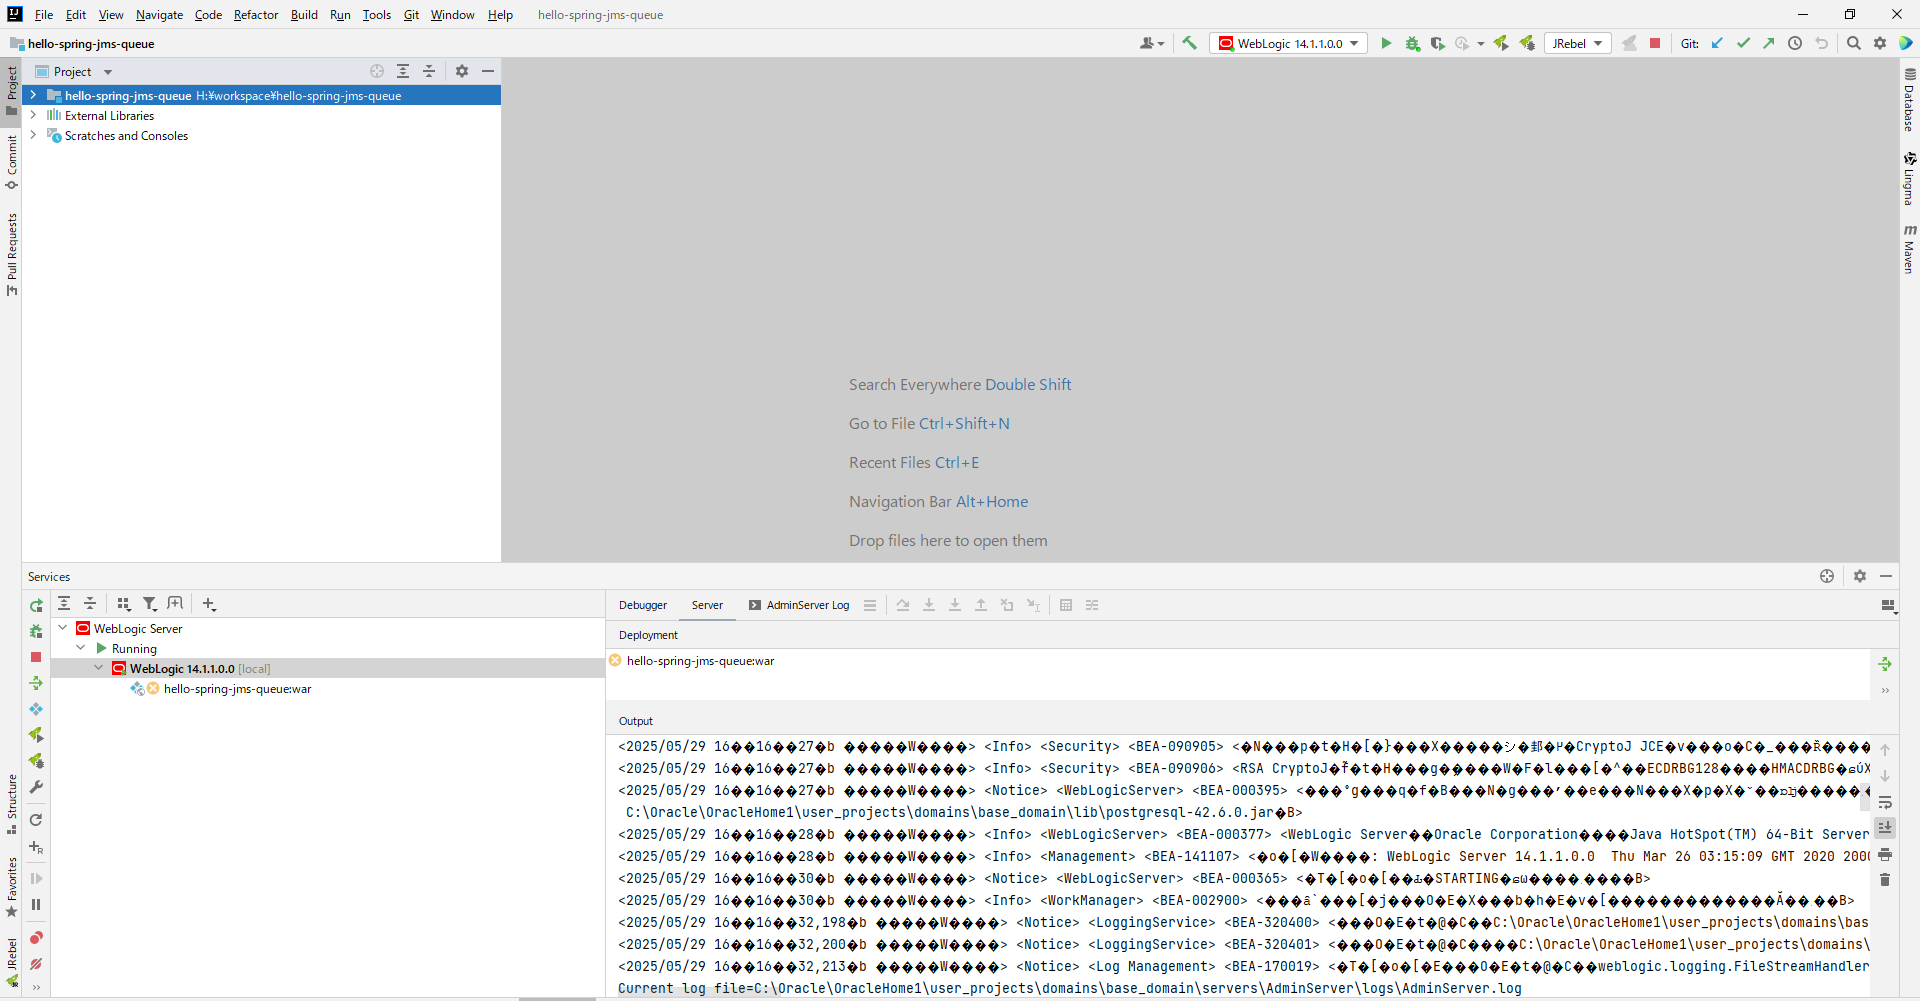This screenshot has width=1920, height=1001.
Task: Open the Commit tool window
Action: [x=12, y=161]
